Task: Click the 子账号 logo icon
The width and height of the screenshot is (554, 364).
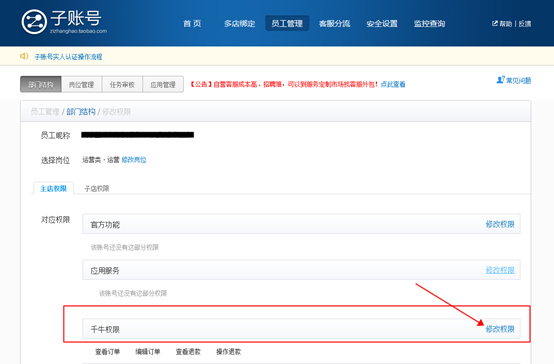Action: coord(34,22)
